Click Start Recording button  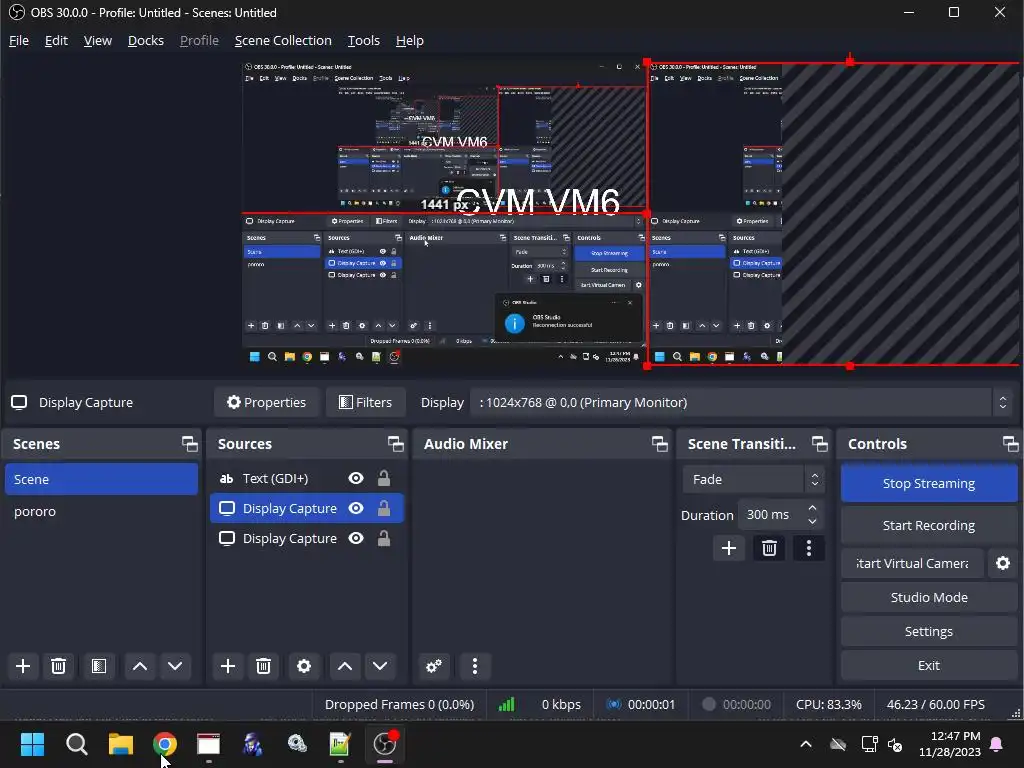click(x=929, y=525)
